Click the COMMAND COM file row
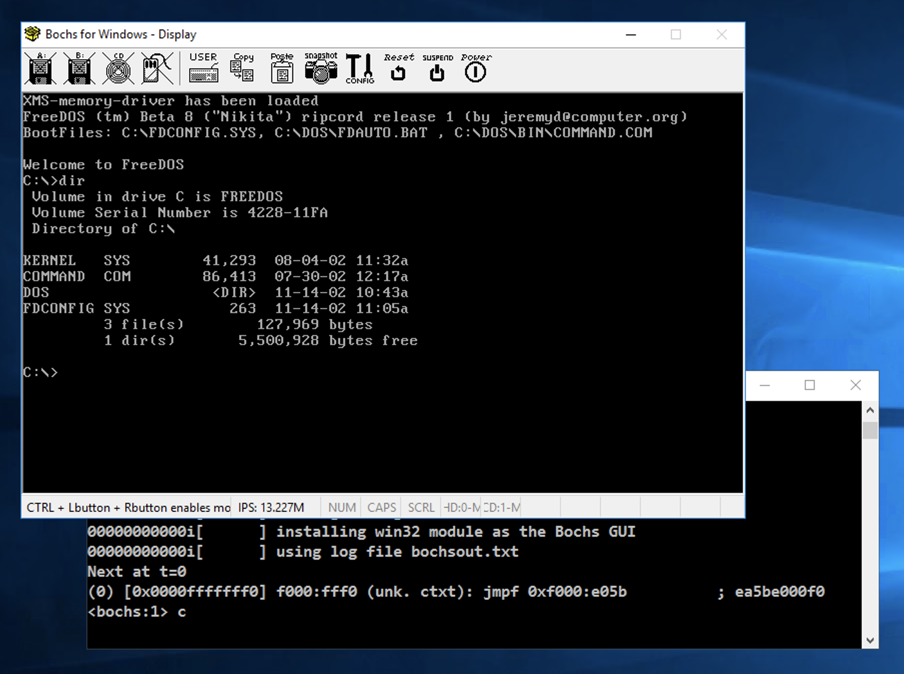 [216, 277]
